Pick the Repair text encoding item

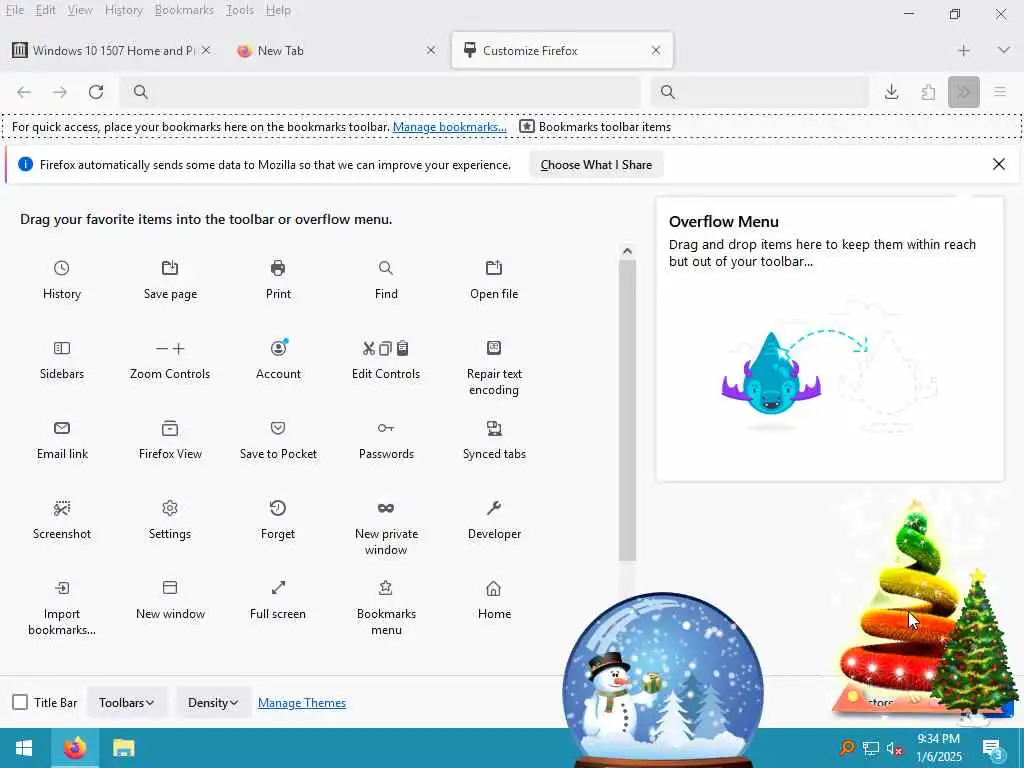point(494,368)
